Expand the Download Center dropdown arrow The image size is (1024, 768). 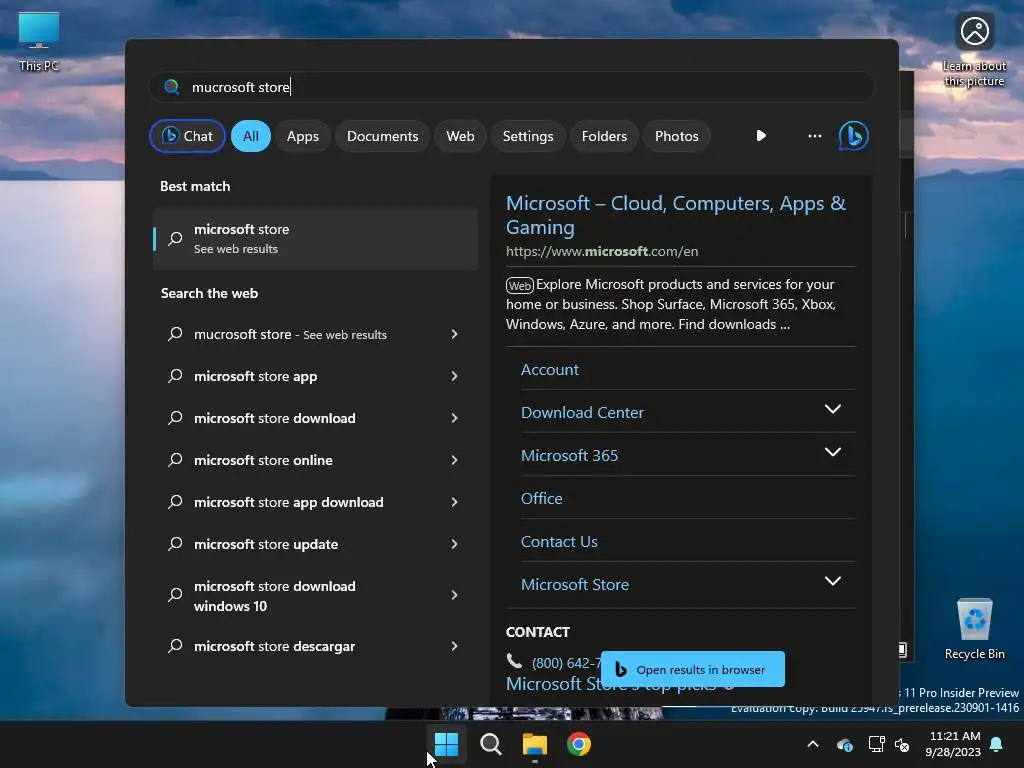click(x=833, y=409)
